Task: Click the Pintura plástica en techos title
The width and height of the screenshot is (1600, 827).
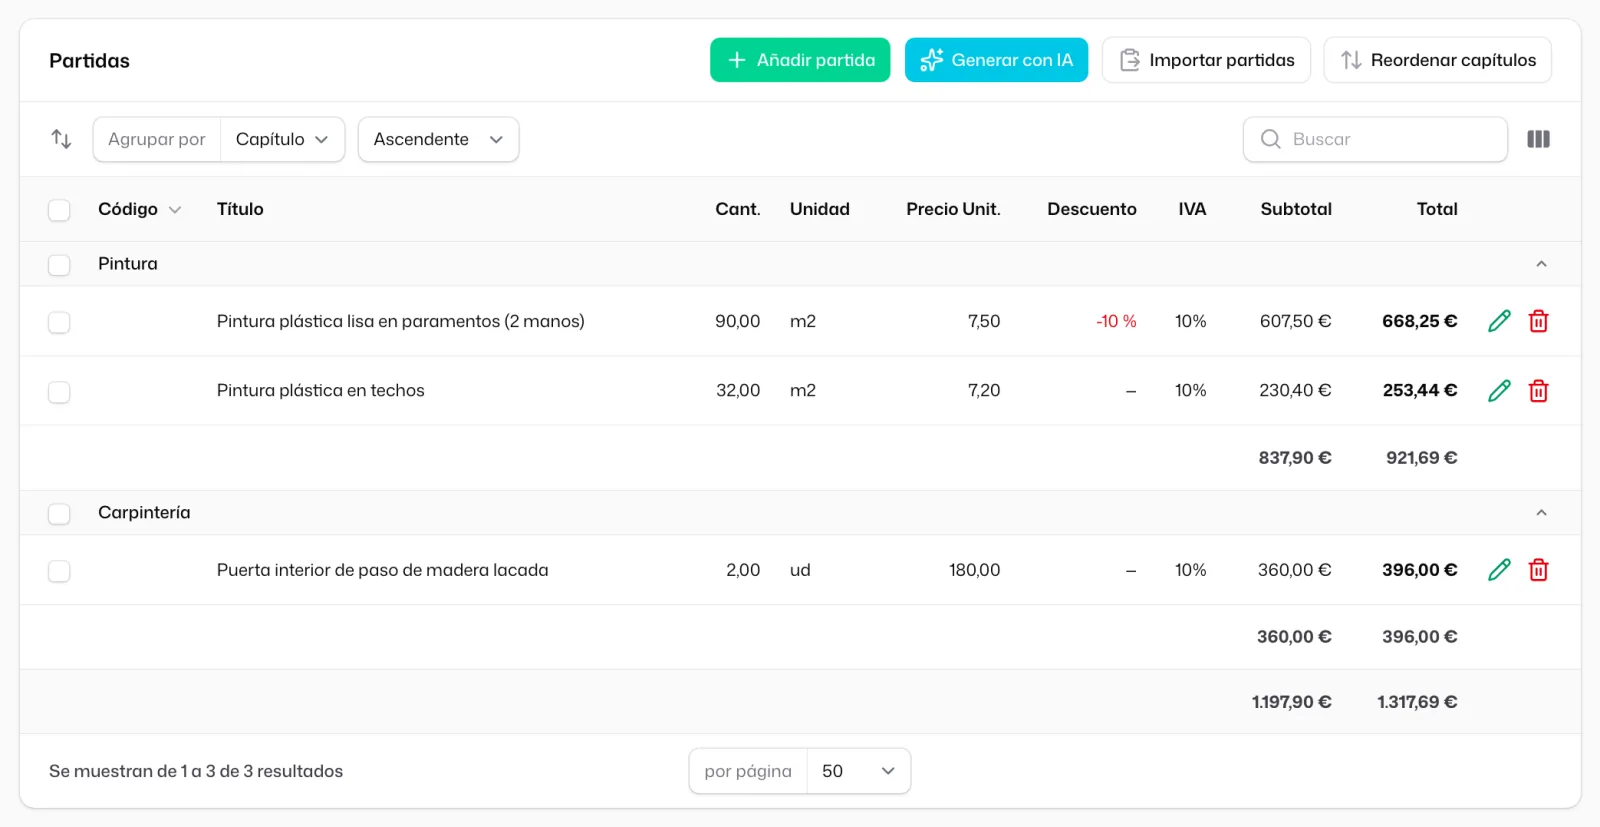Action: 320,390
